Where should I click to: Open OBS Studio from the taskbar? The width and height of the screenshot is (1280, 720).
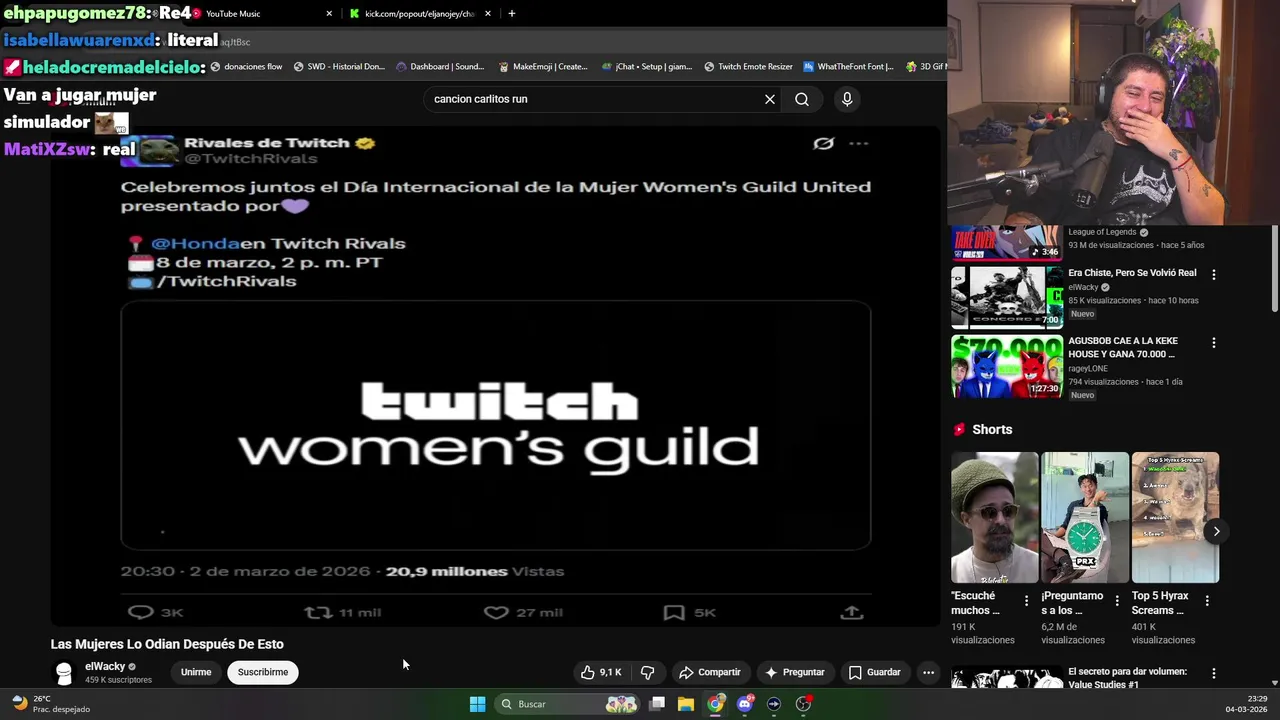tap(803, 704)
